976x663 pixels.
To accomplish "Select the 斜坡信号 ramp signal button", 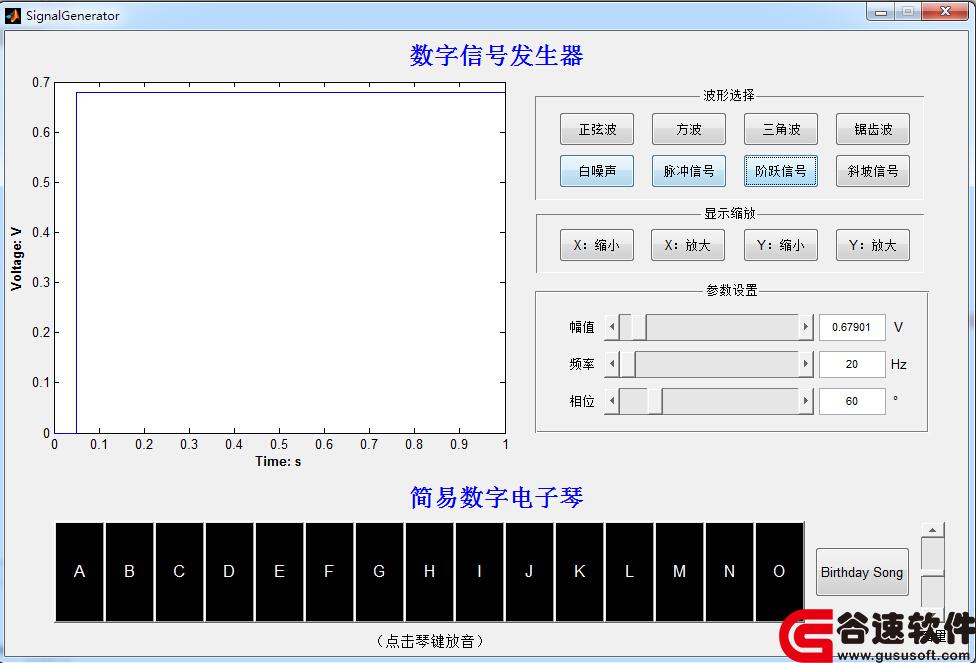I will click(873, 171).
